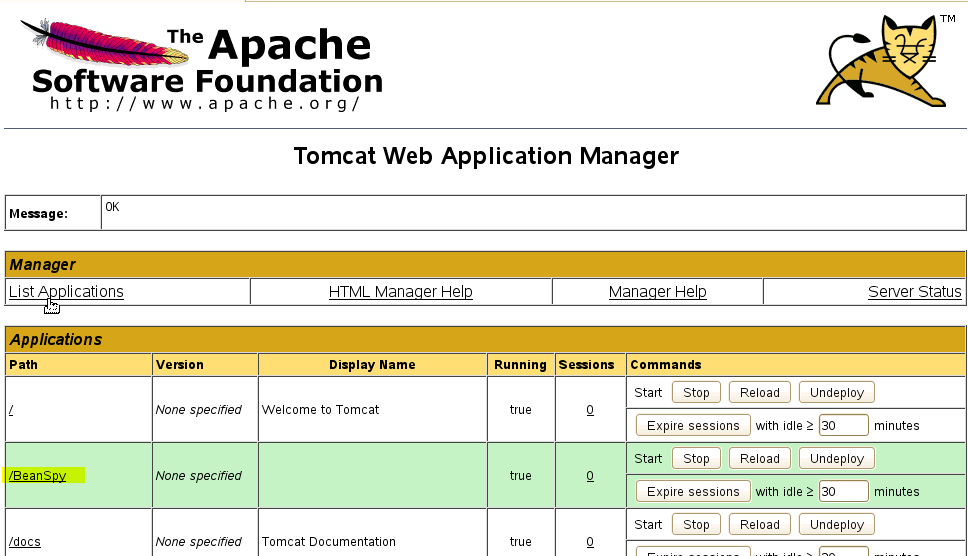Click the 'true' running value for /docs

click(x=520, y=542)
